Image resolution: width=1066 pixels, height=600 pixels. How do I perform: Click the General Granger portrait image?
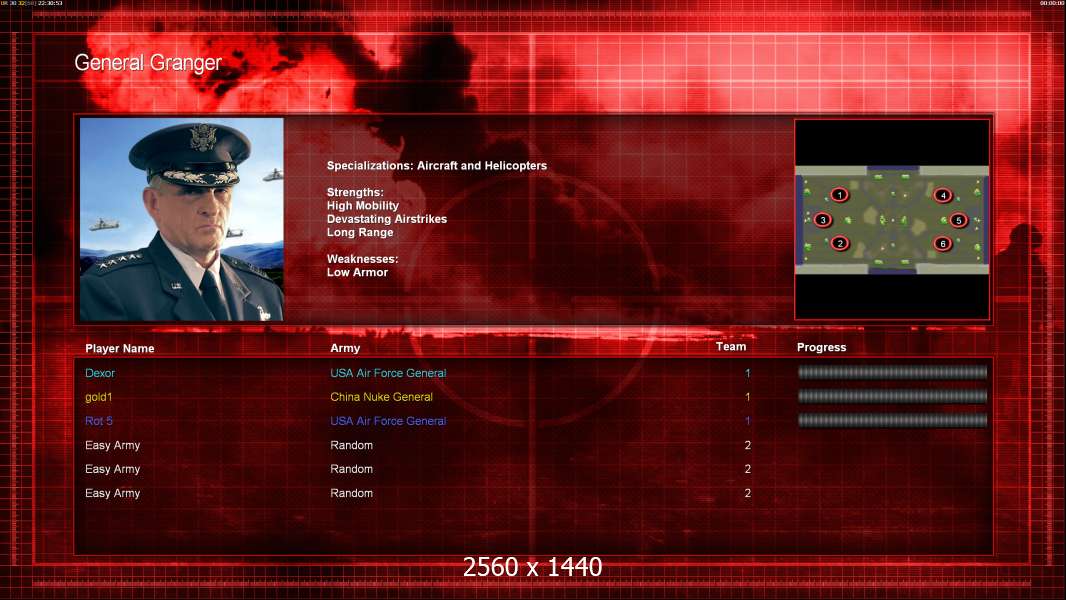[x=182, y=219]
